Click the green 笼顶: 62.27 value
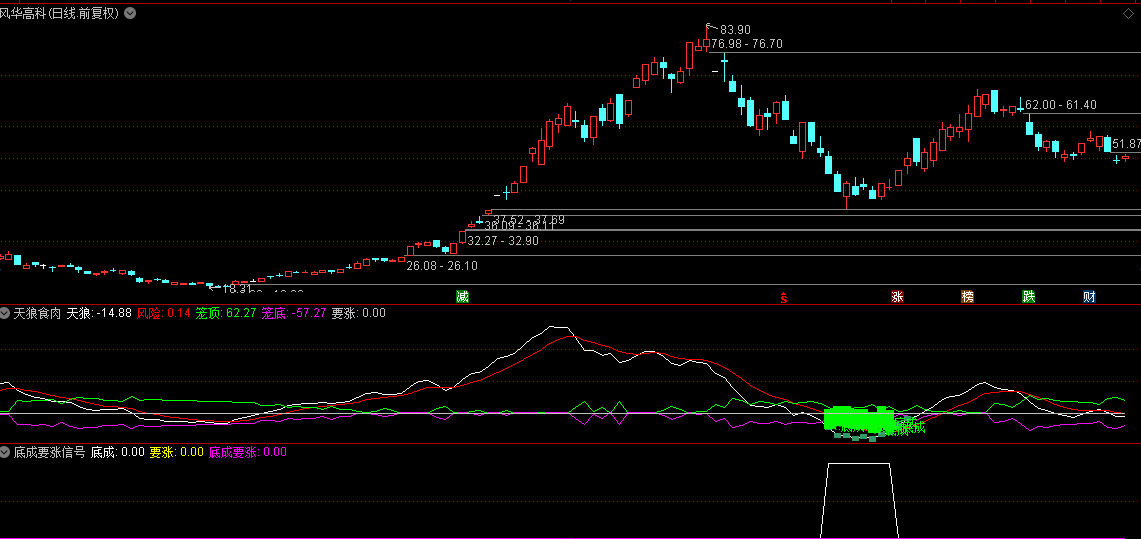This screenshot has width=1141, height=539. pyautogui.click(x=226, y=314)
